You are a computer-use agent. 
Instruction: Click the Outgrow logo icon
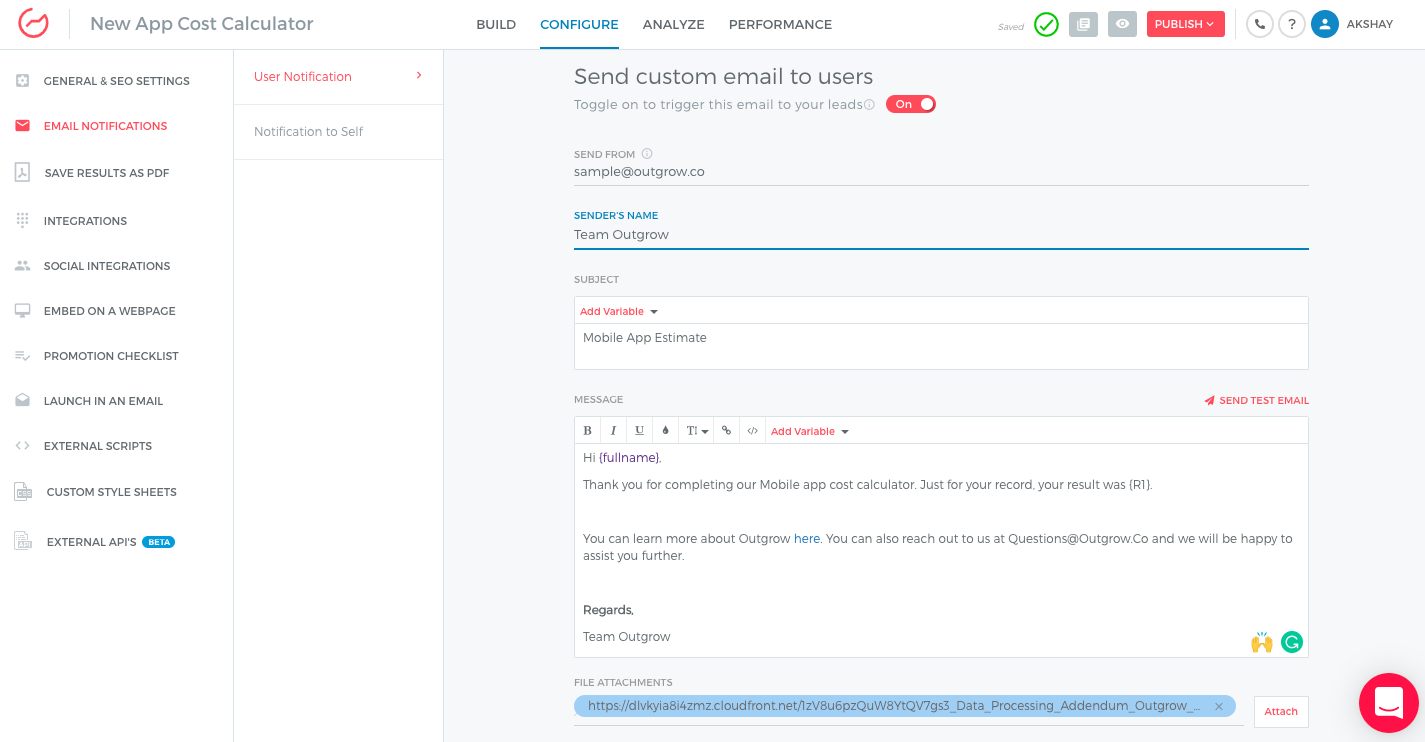click(x=33, y=24)
